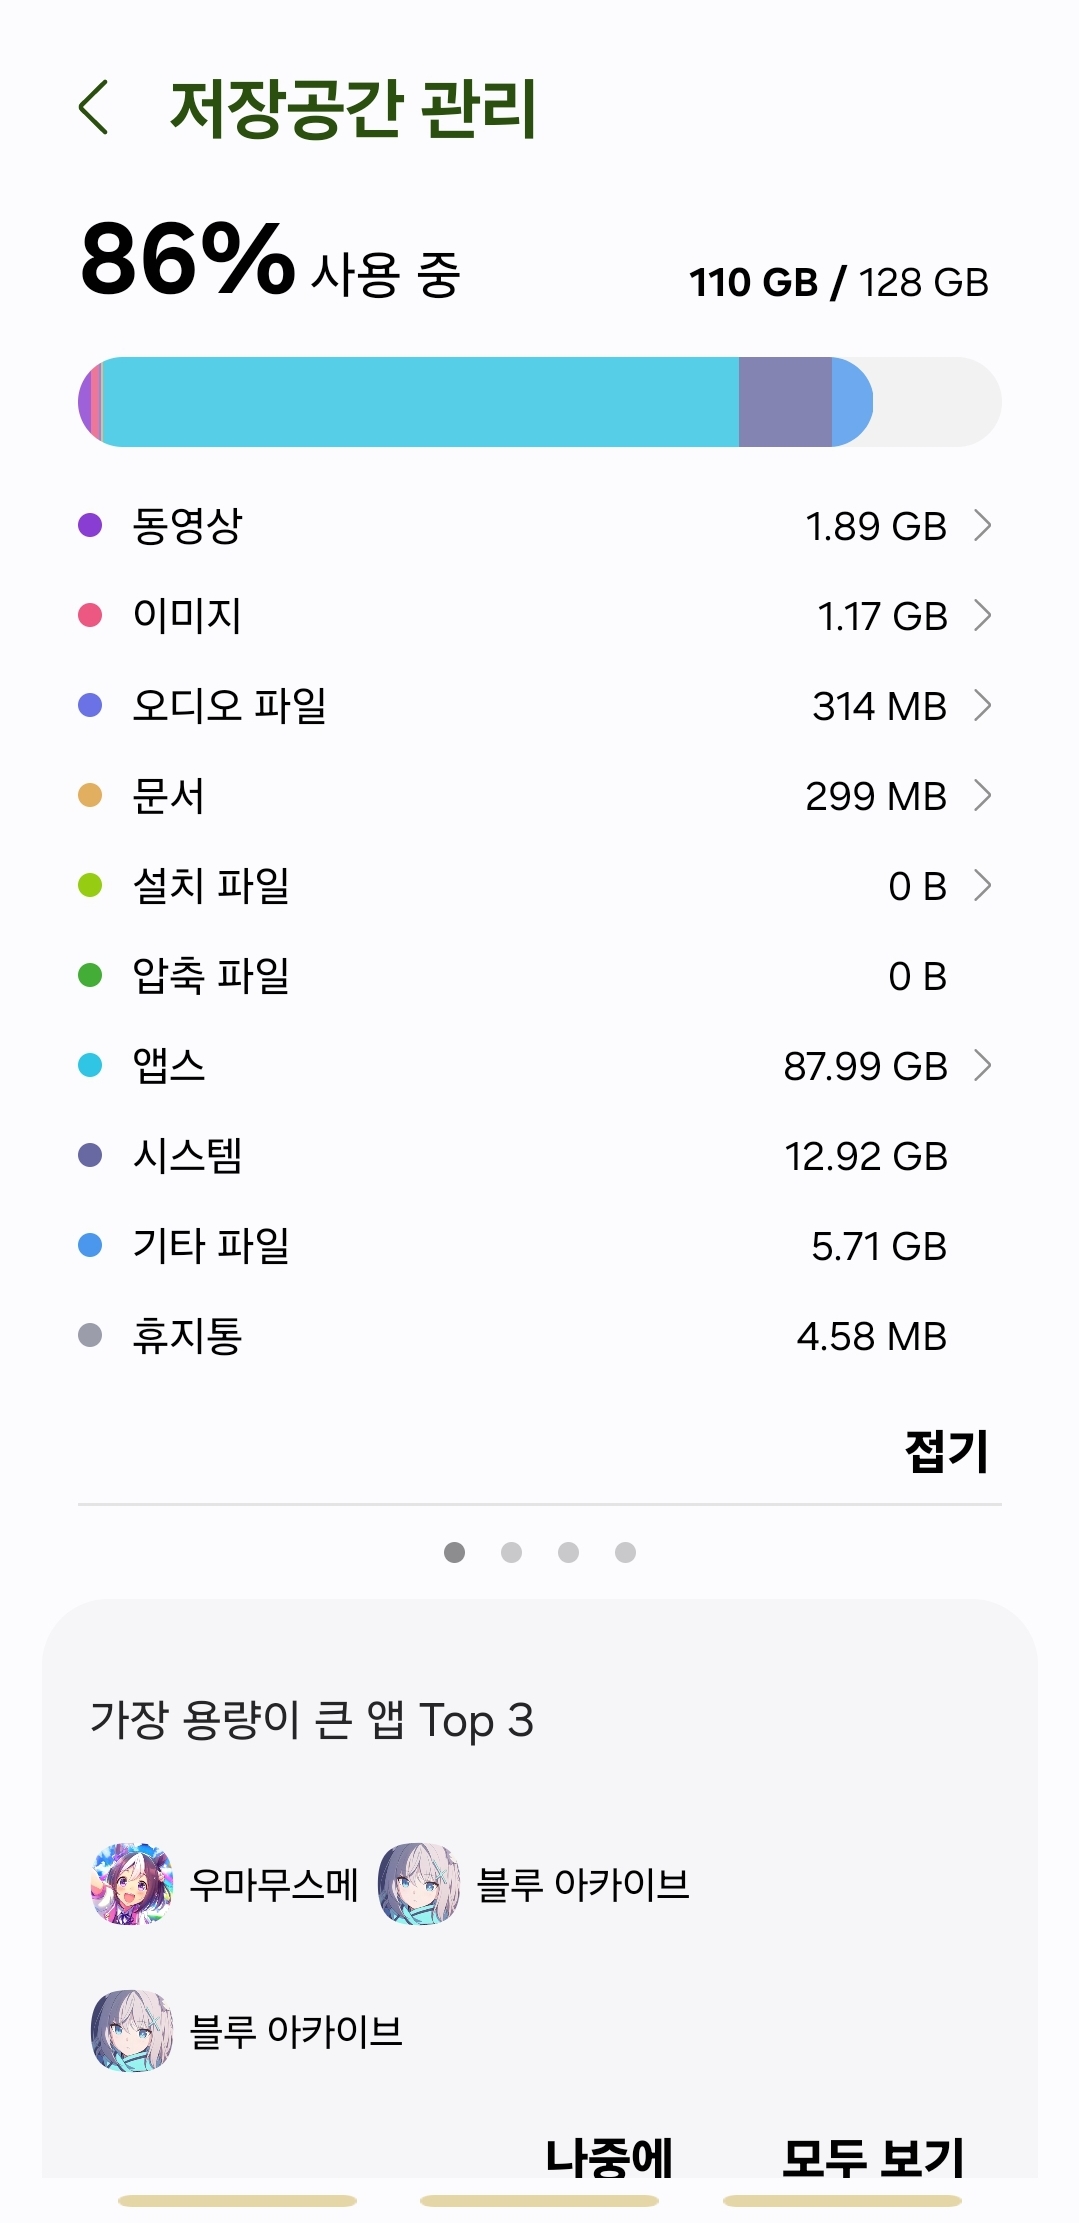Tap the second-row 블루 아카이브 app icon
1079x2223 pixels.
point(132,2030)
